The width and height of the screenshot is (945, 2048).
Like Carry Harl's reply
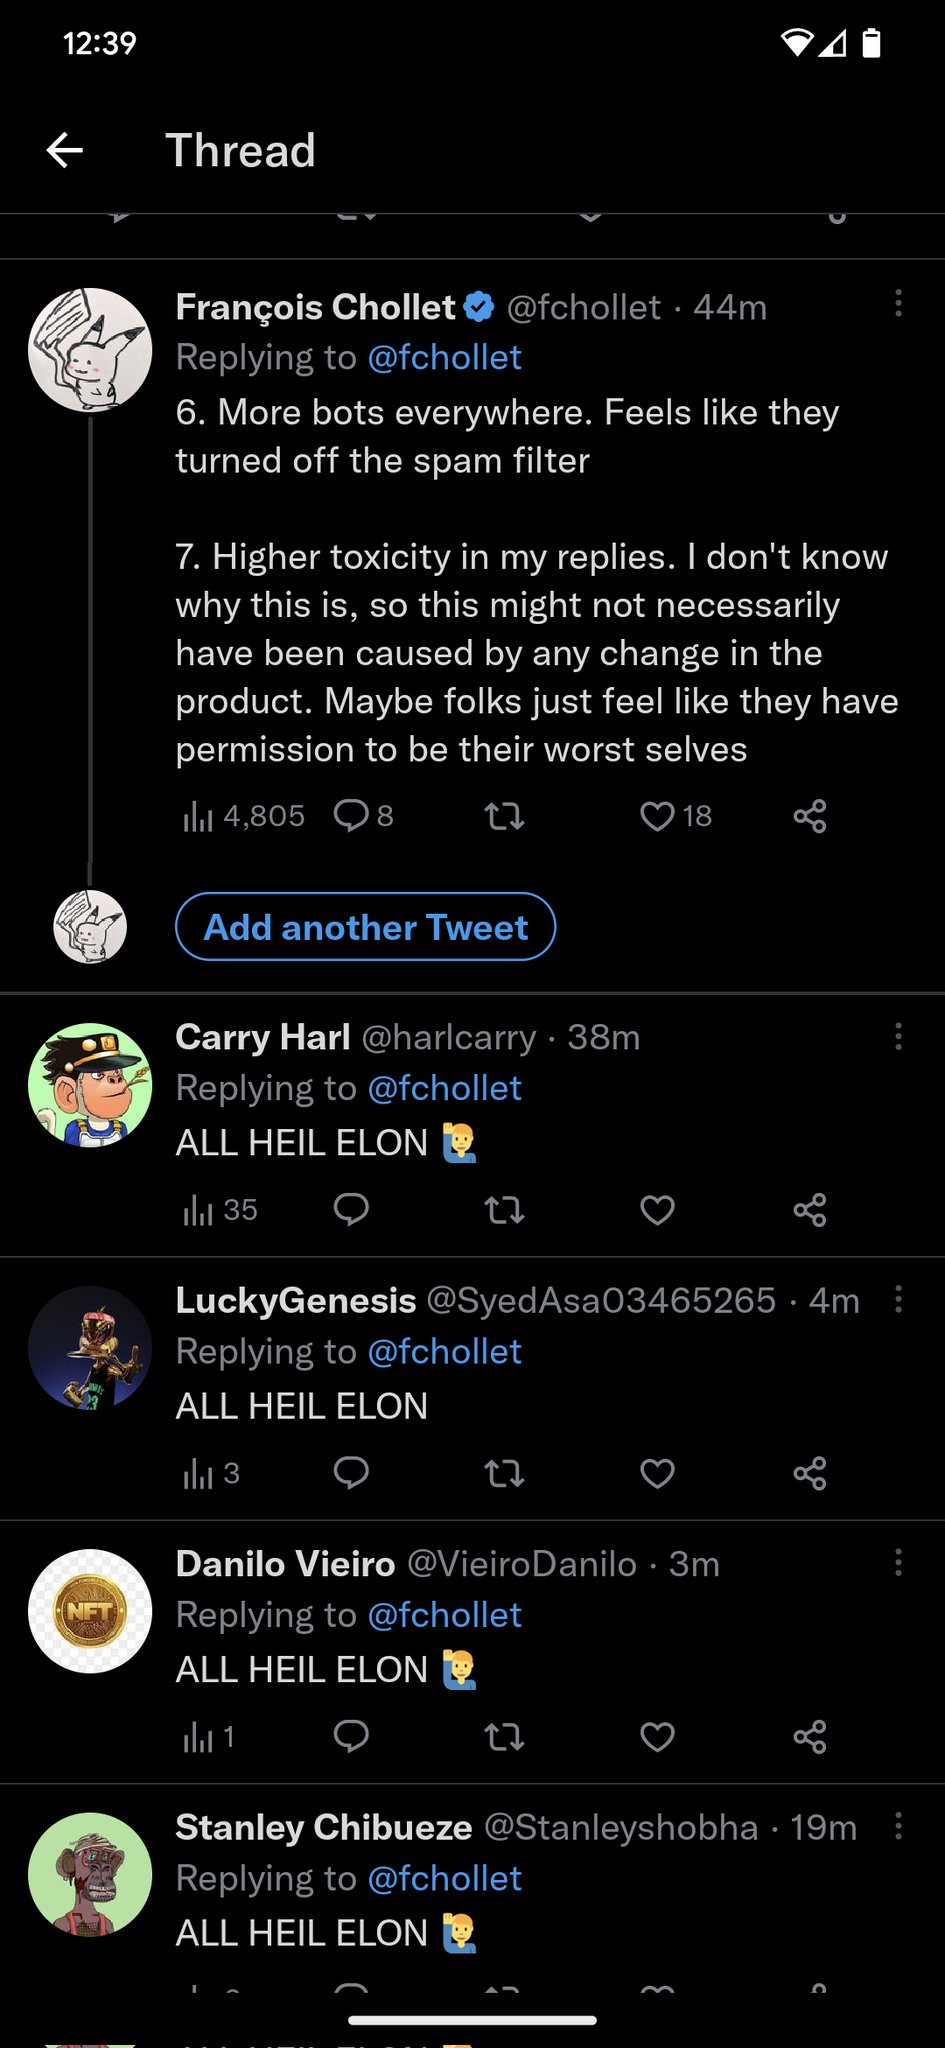657,1210
